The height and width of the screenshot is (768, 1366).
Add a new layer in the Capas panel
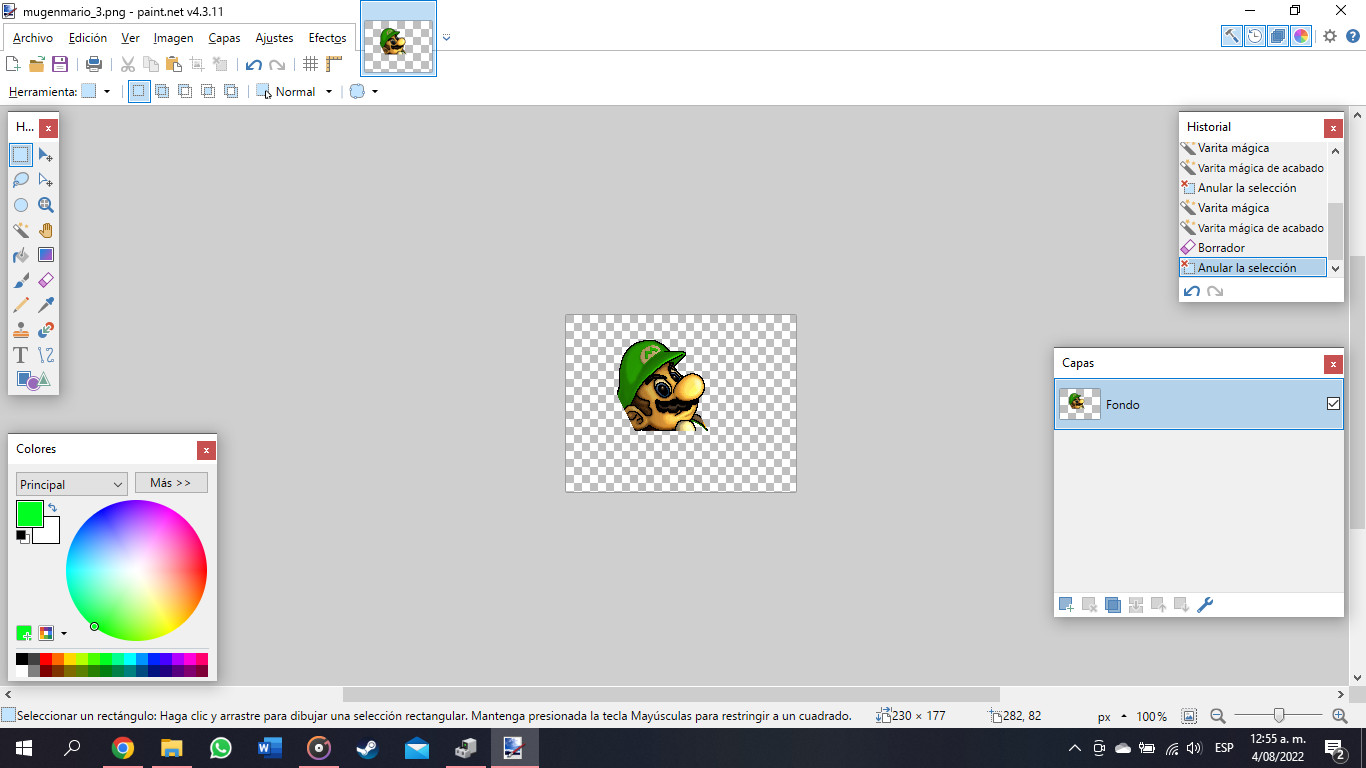(1065, 604)
